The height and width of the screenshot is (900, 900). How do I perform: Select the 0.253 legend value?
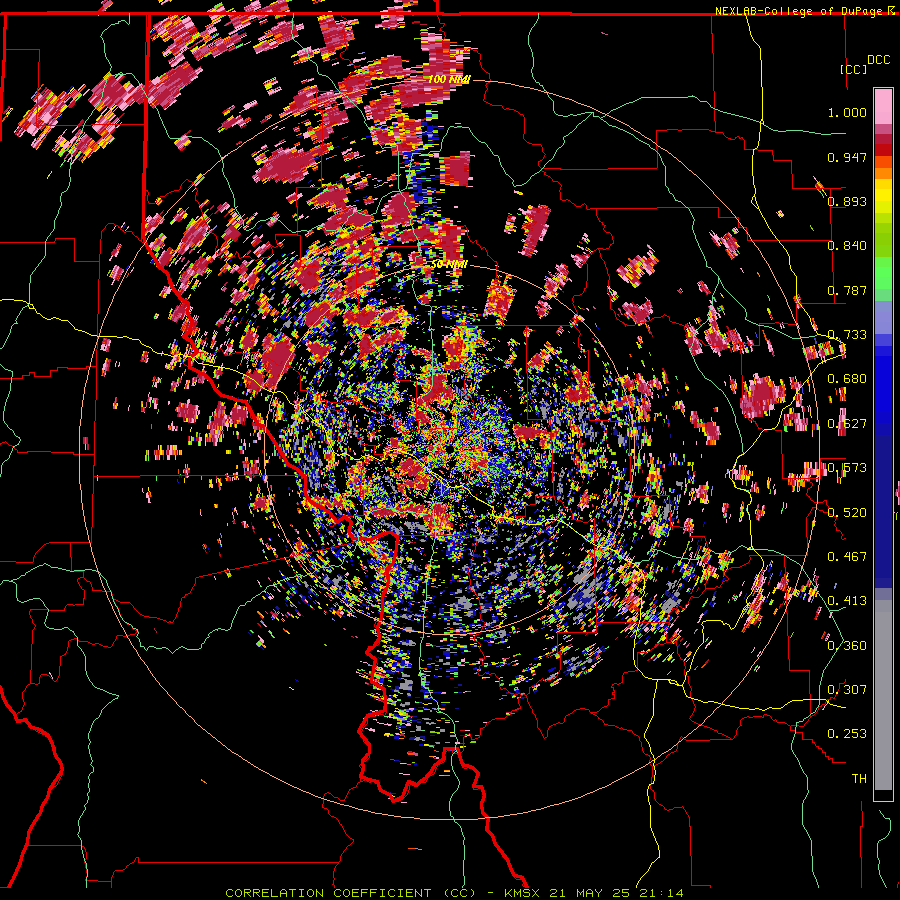pos(847,734)
